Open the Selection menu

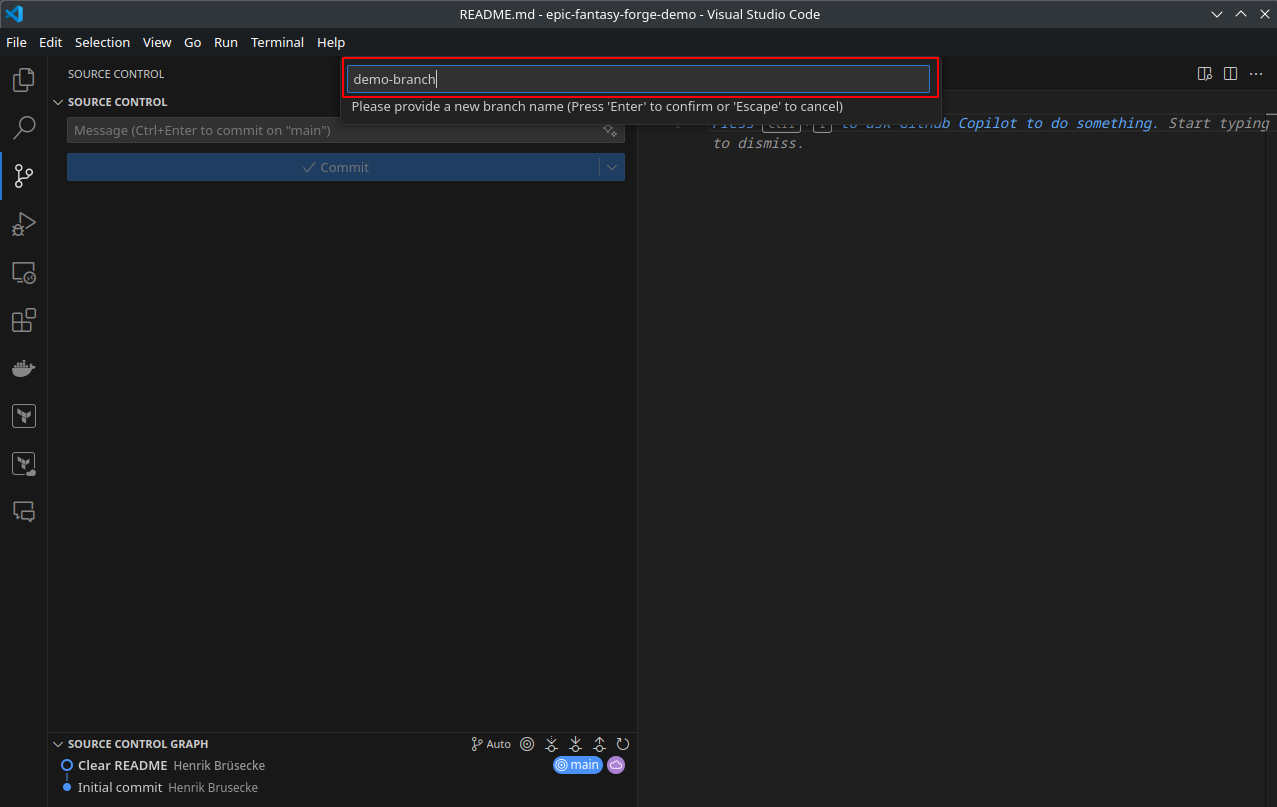[x=102, y=42]
